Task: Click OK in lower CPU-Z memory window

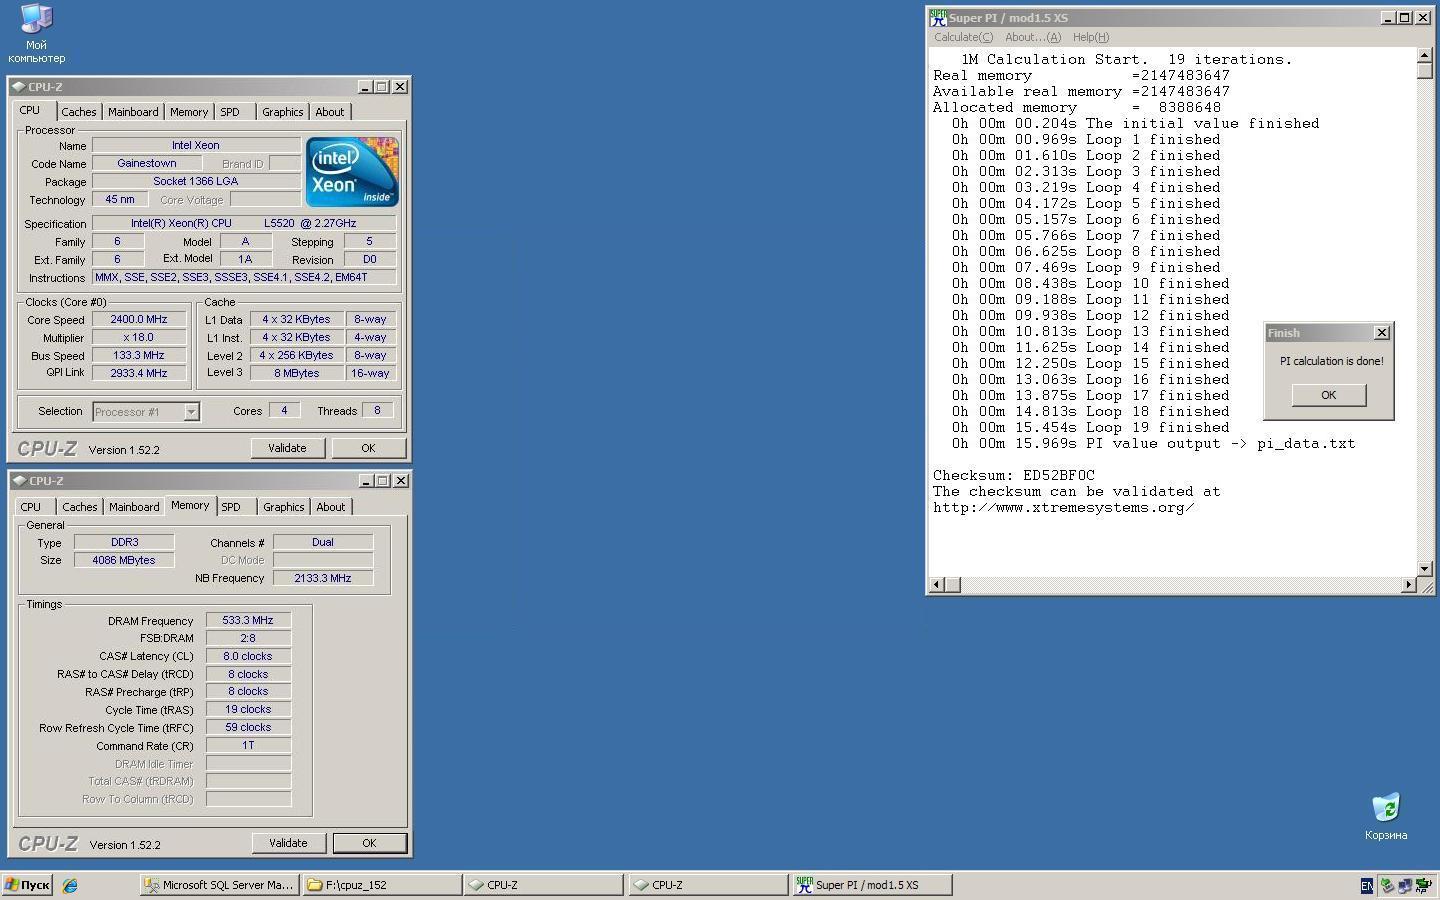Action: (369, 843)
